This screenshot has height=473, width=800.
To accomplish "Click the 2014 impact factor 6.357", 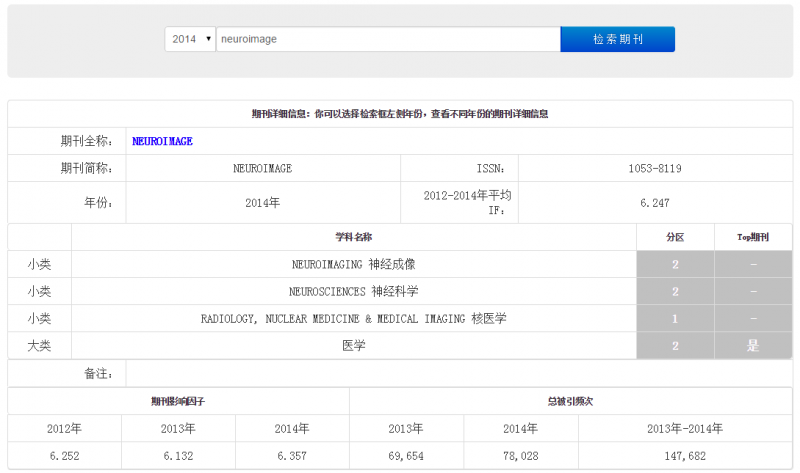I will pos(292,456).
